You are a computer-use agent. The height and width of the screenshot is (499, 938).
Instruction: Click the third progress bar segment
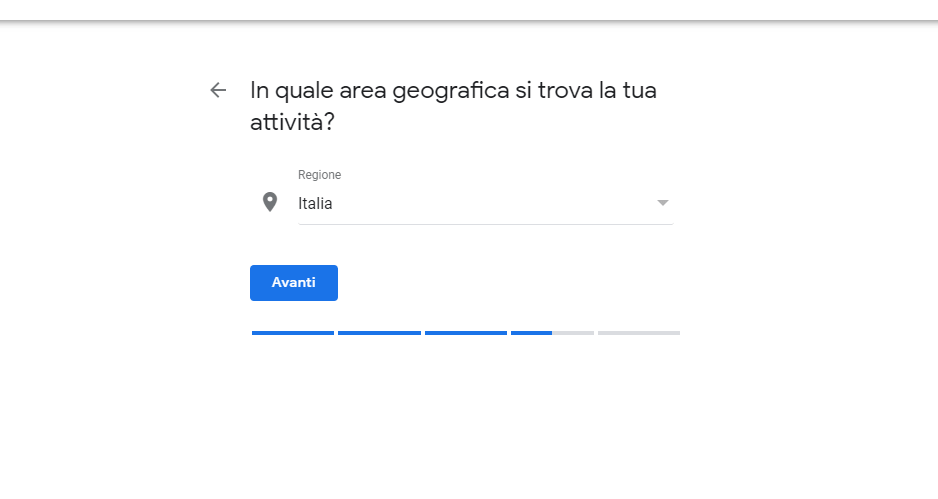pyautogui.click(x=466, y=333)
